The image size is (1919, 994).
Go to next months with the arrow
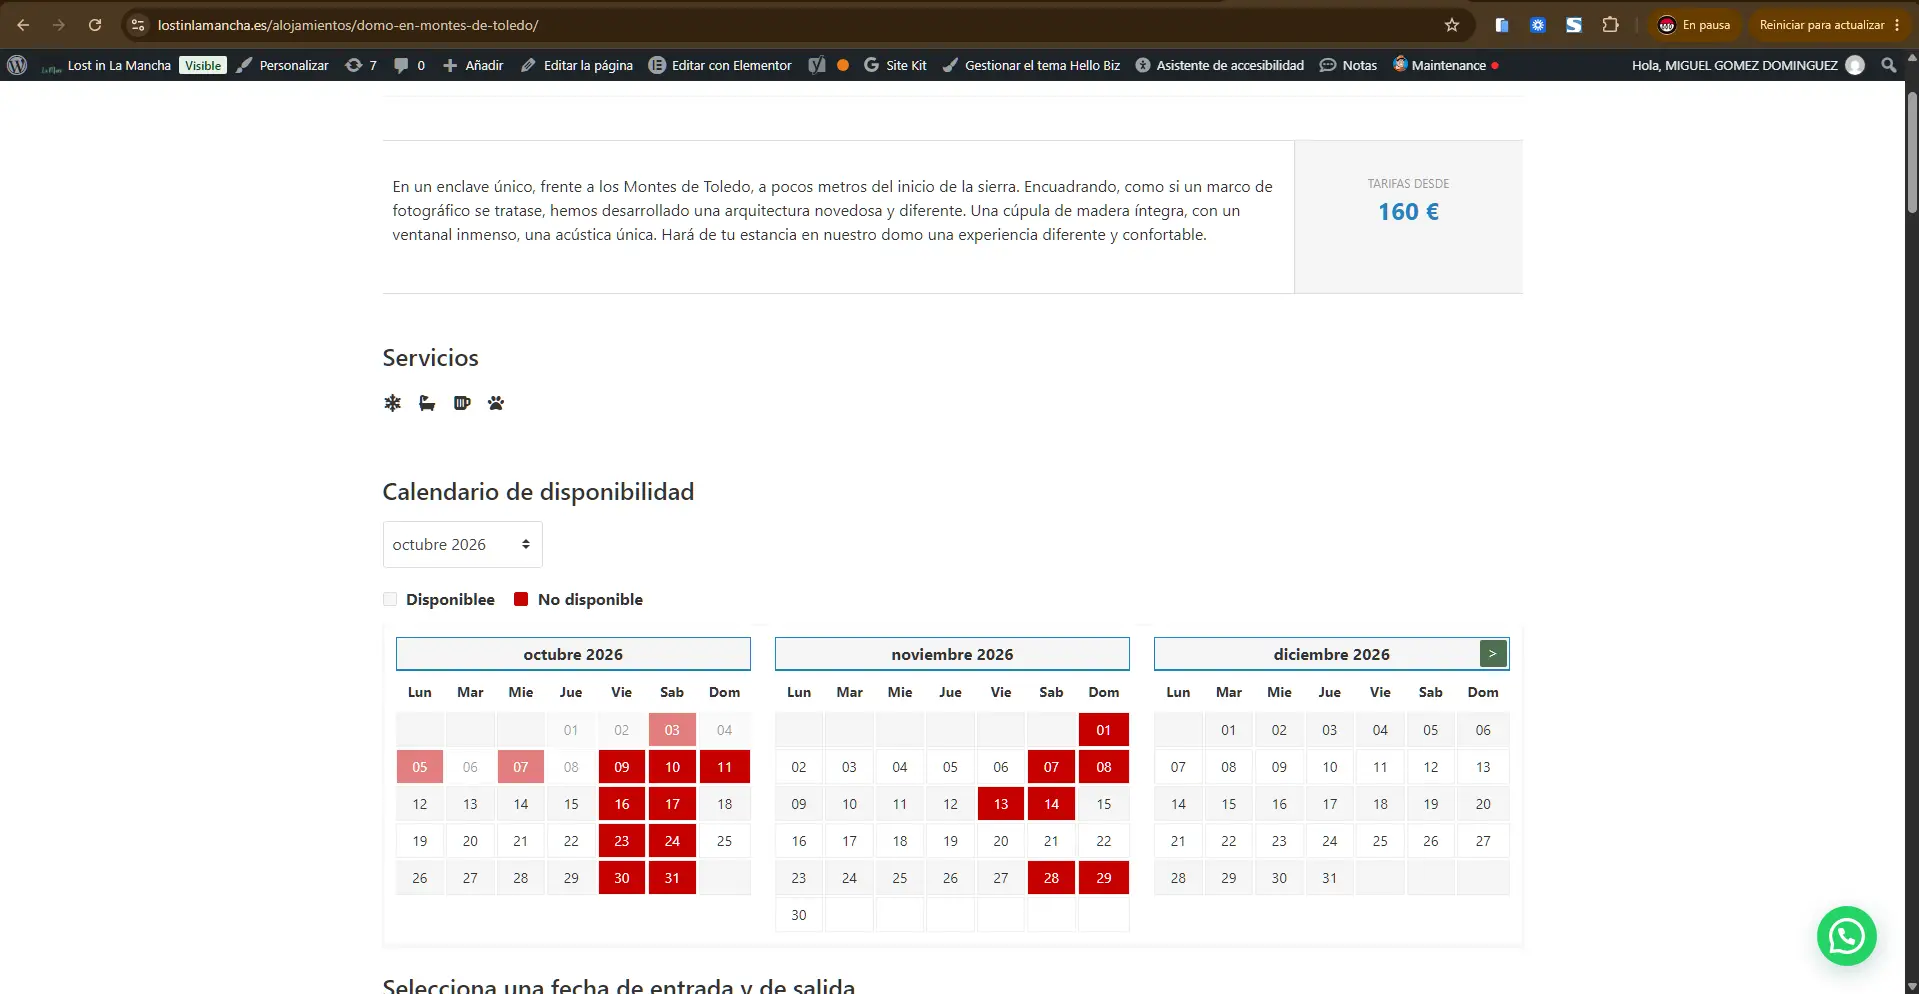click(1492, 654)
